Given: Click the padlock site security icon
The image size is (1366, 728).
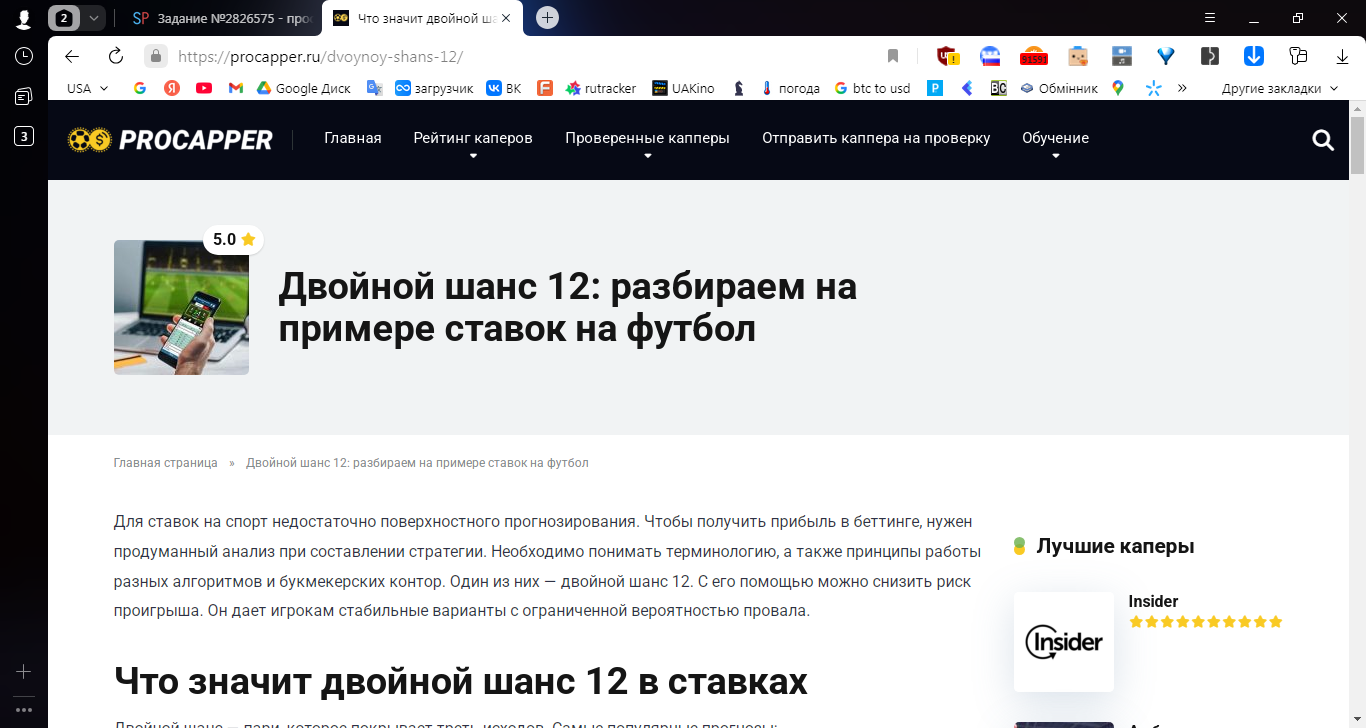Looking at the screenshot, I should [x=154, y=56].
